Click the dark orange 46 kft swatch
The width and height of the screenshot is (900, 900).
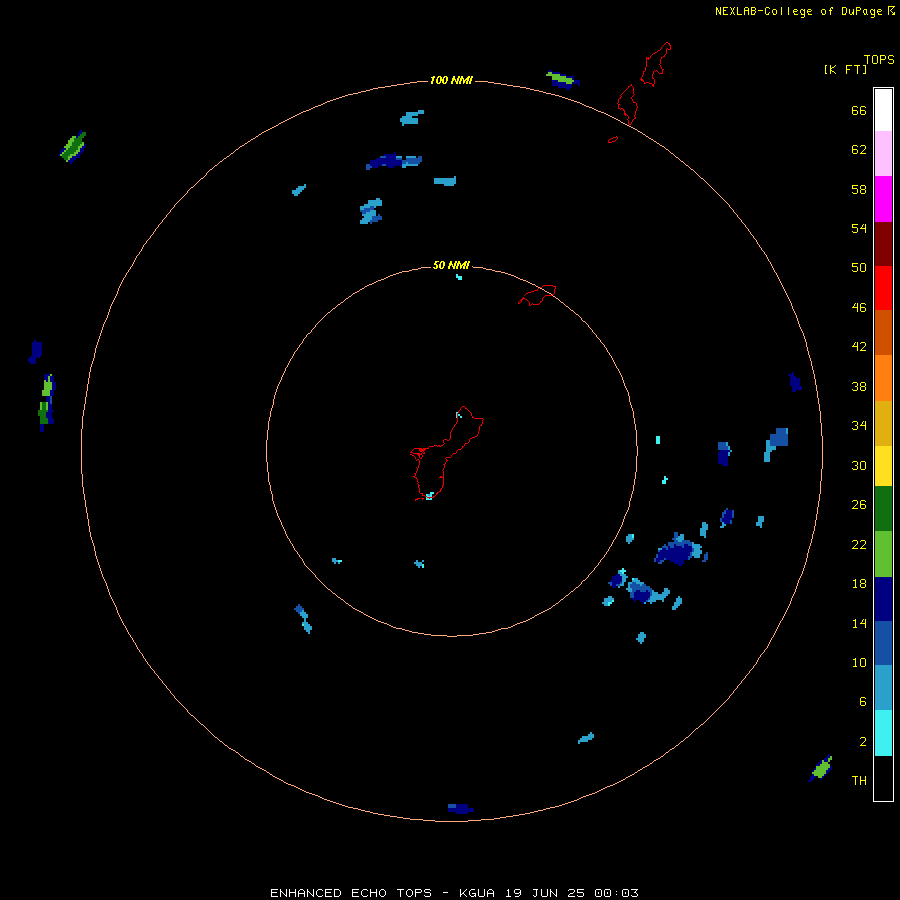[x=883, y=332]
